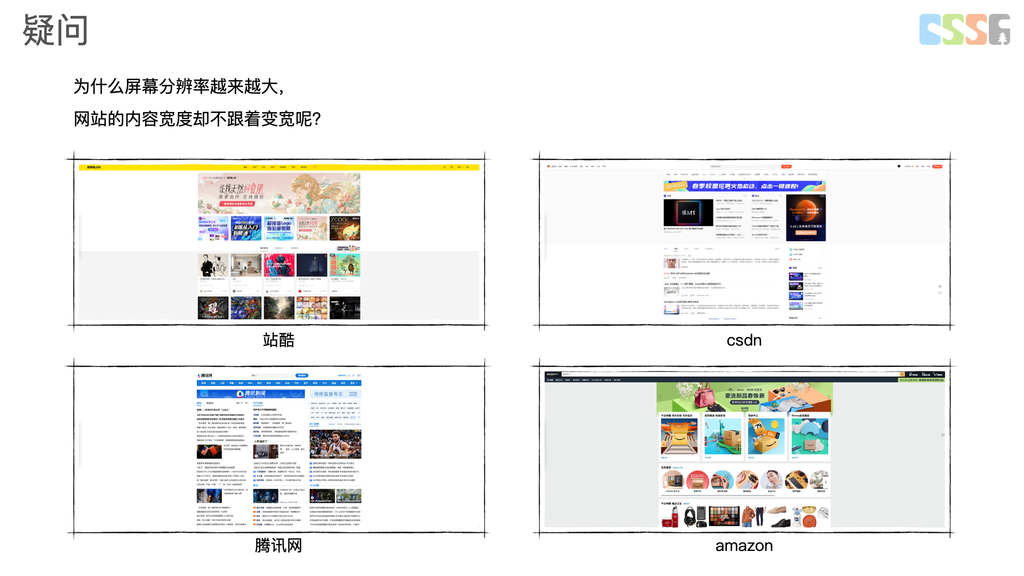Image resolution: width=1024 pixels, height=576 pixels.
Task: Click the pink illustrated banner on the Zcool page
Action: coord(279,193)
